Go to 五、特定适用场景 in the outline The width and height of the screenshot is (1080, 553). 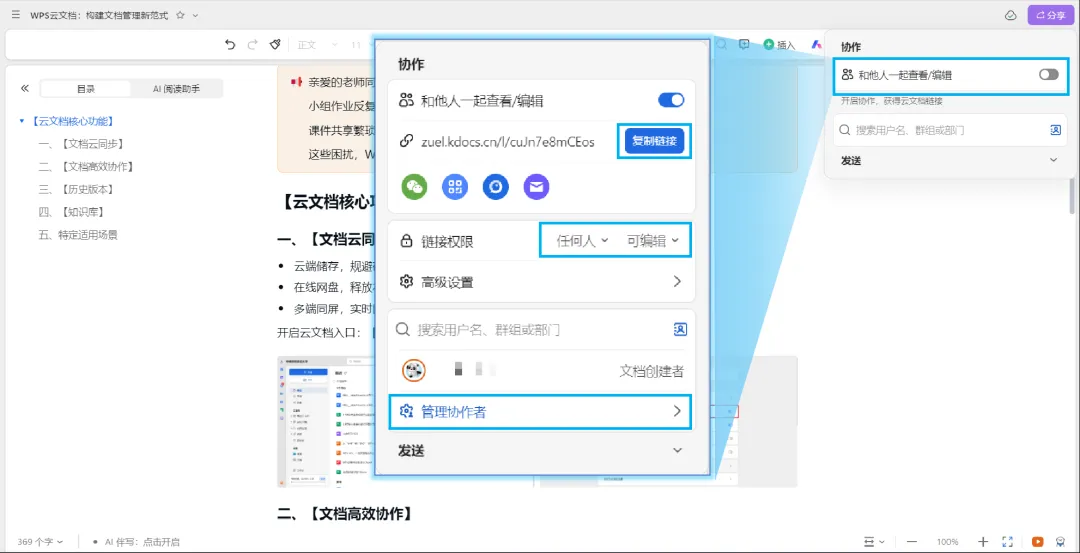click(78, 235)
